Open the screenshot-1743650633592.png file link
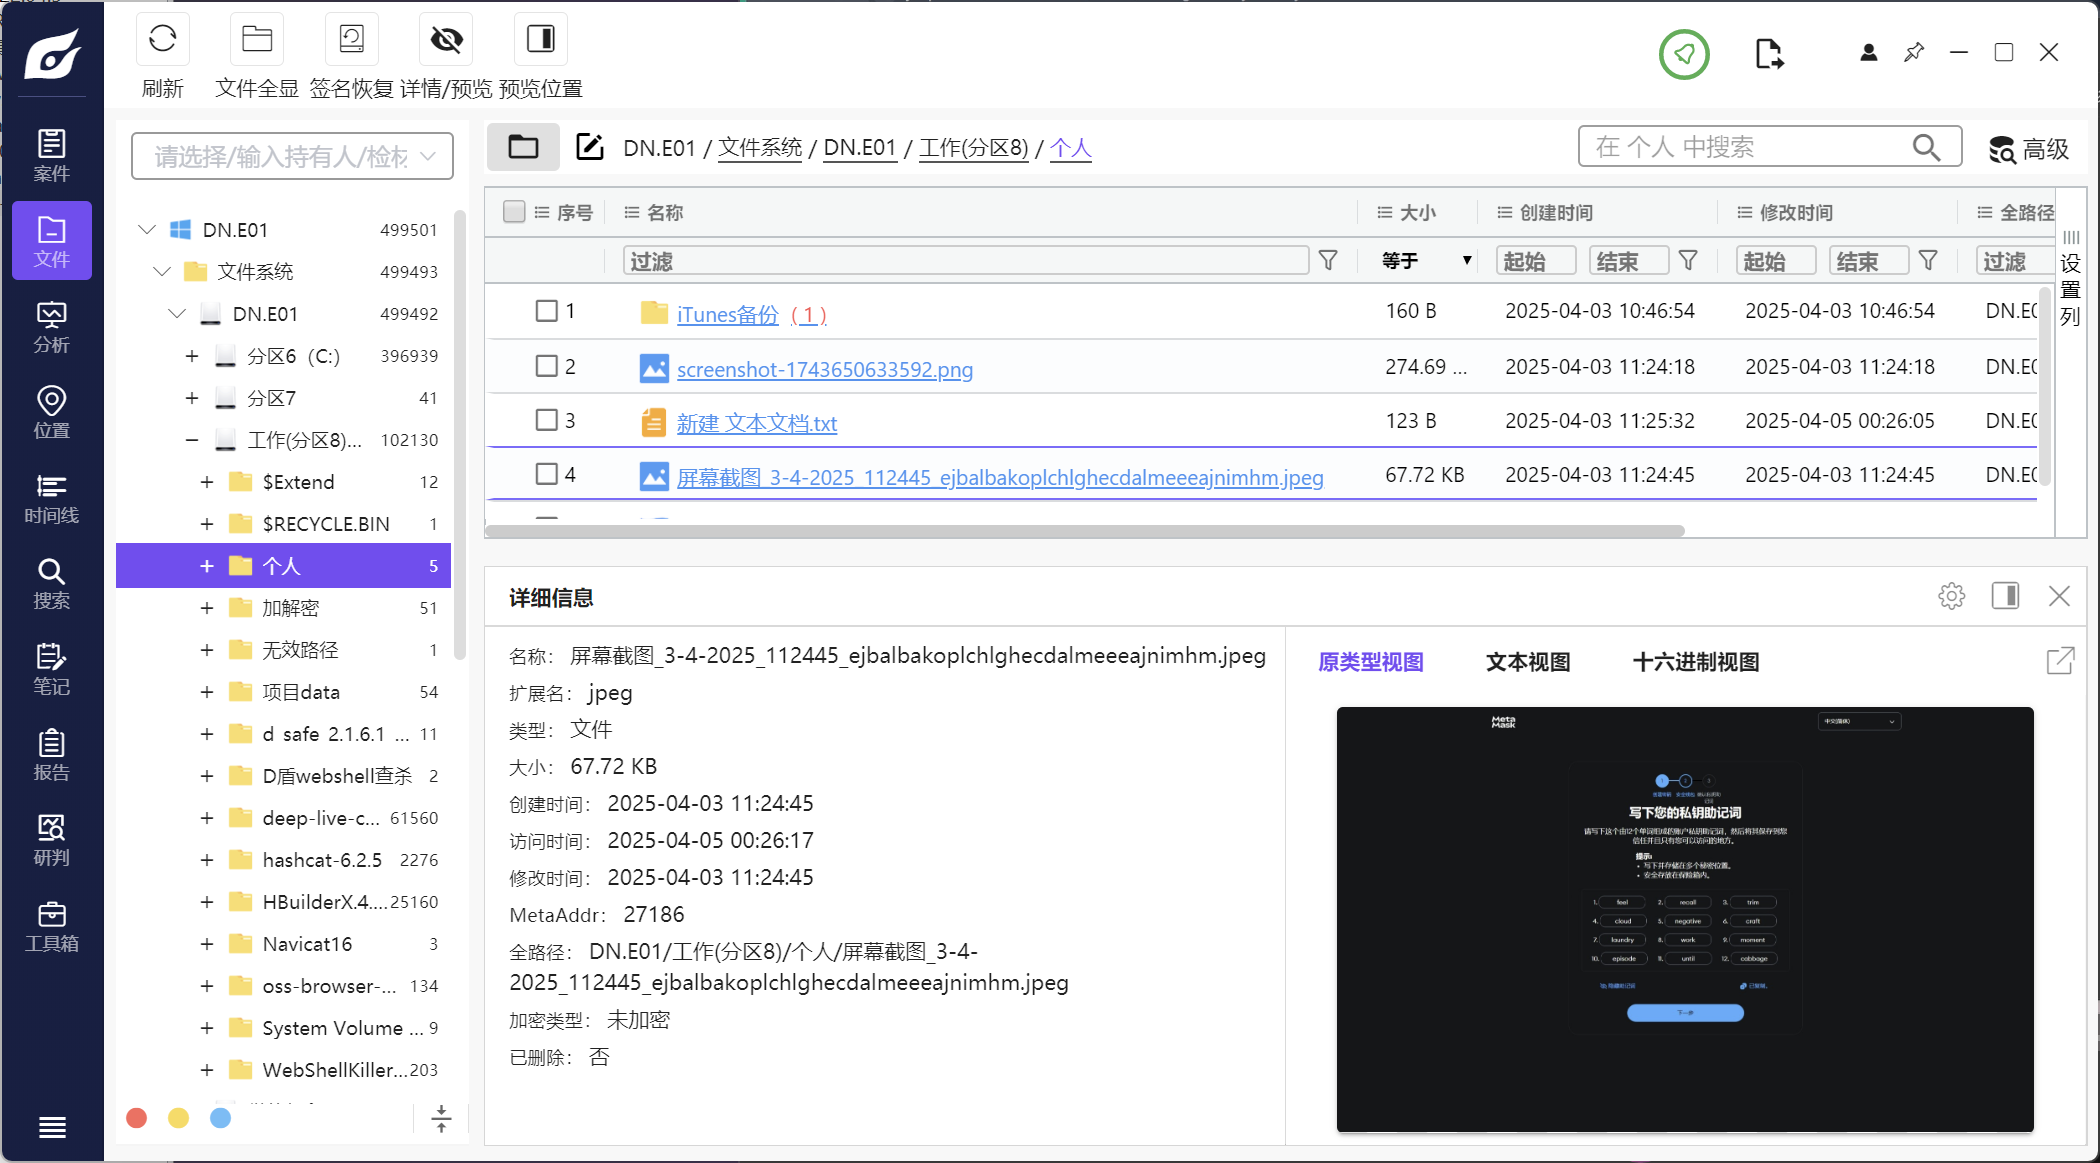 click(824, 369)
